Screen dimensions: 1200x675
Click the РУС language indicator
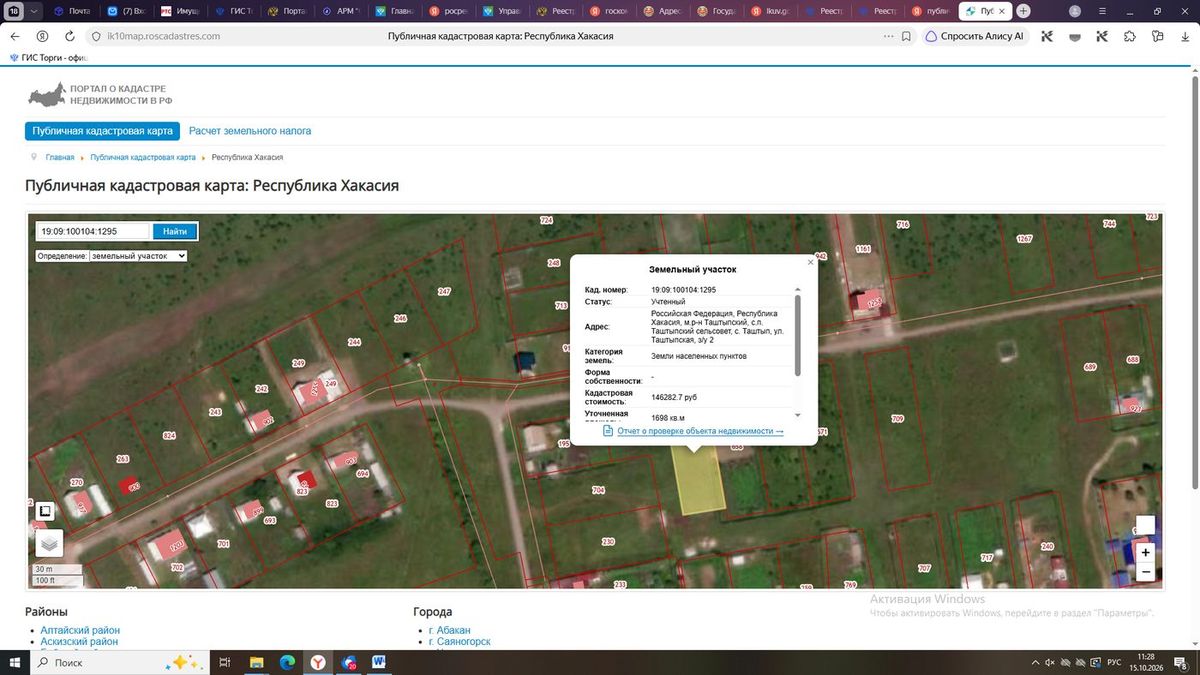(1113, 663)
